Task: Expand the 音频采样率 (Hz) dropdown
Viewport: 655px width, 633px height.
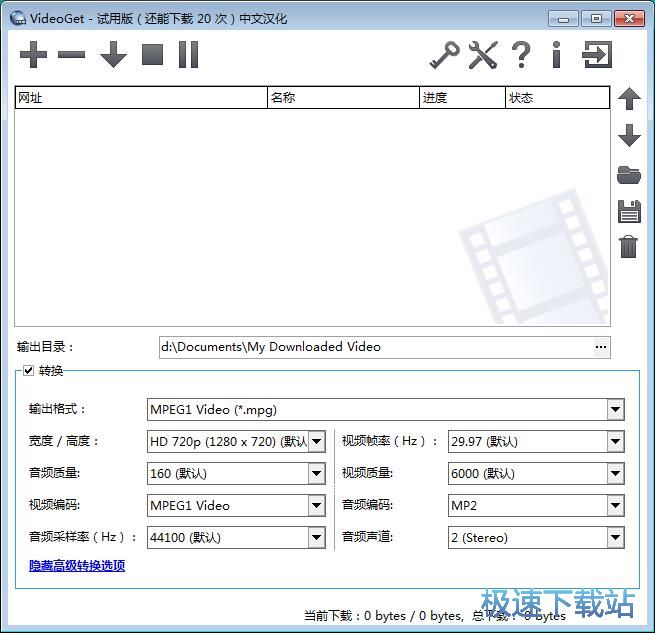Action: [317, 537]
